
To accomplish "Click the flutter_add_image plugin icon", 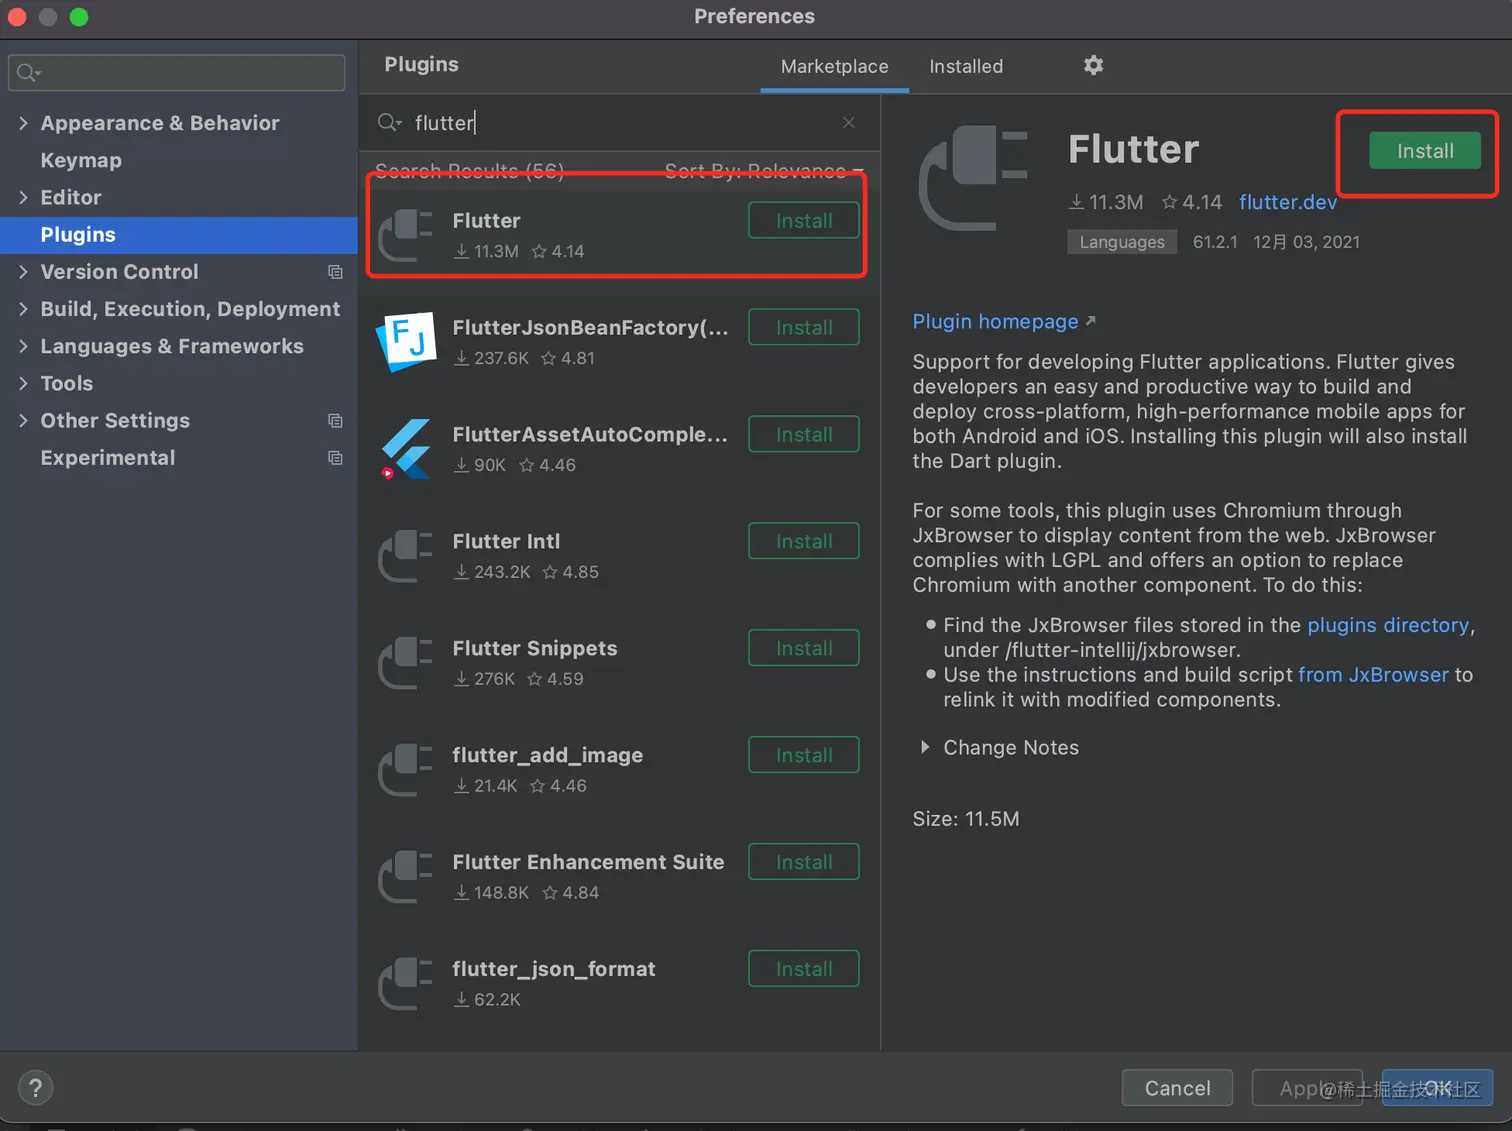I will tap(406, 770).
